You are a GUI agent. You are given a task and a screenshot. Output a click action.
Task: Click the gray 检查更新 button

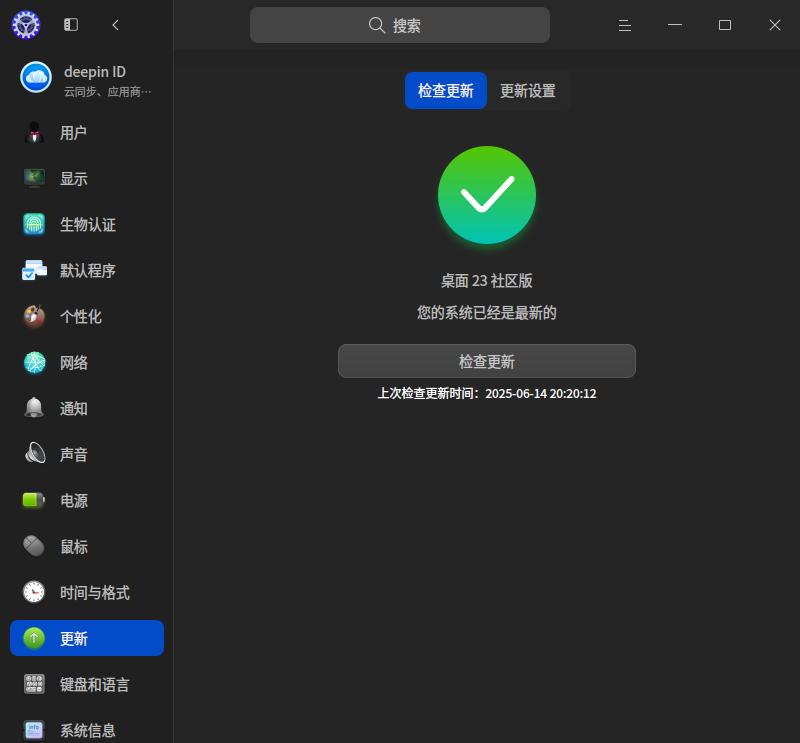487,361
